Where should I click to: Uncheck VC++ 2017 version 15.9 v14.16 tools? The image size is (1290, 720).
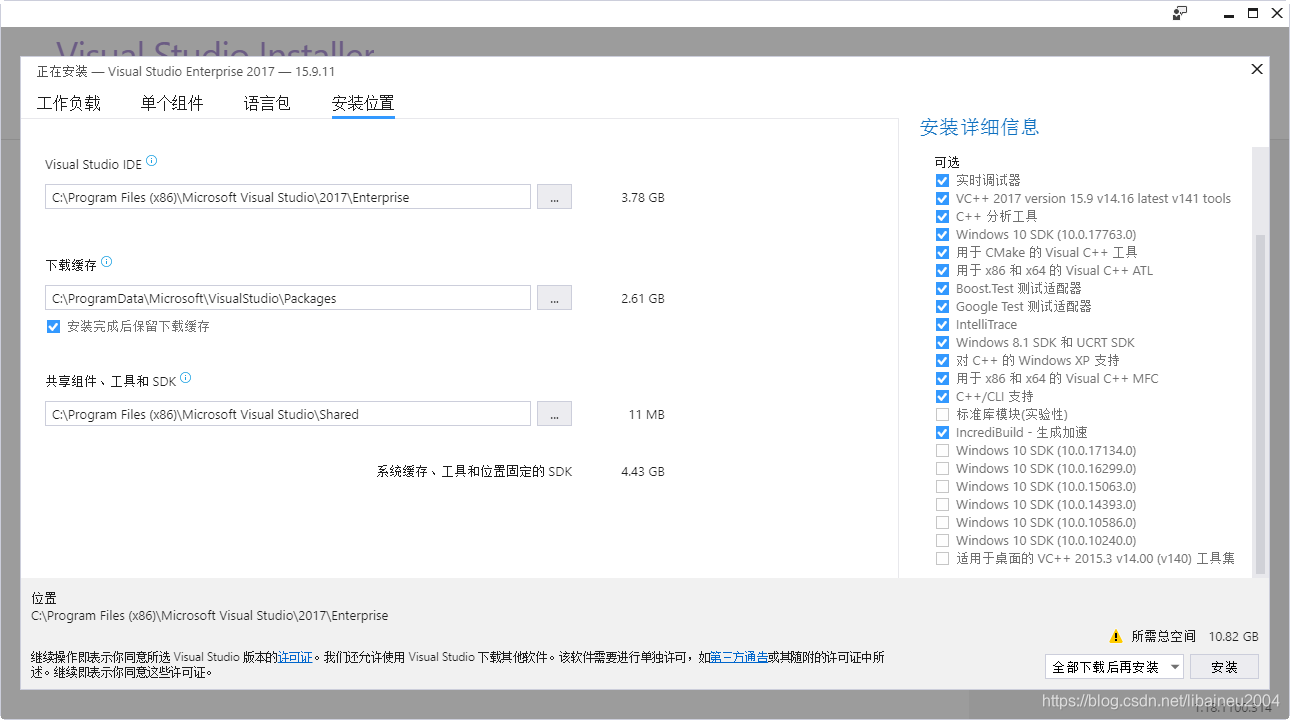(942, 198)
